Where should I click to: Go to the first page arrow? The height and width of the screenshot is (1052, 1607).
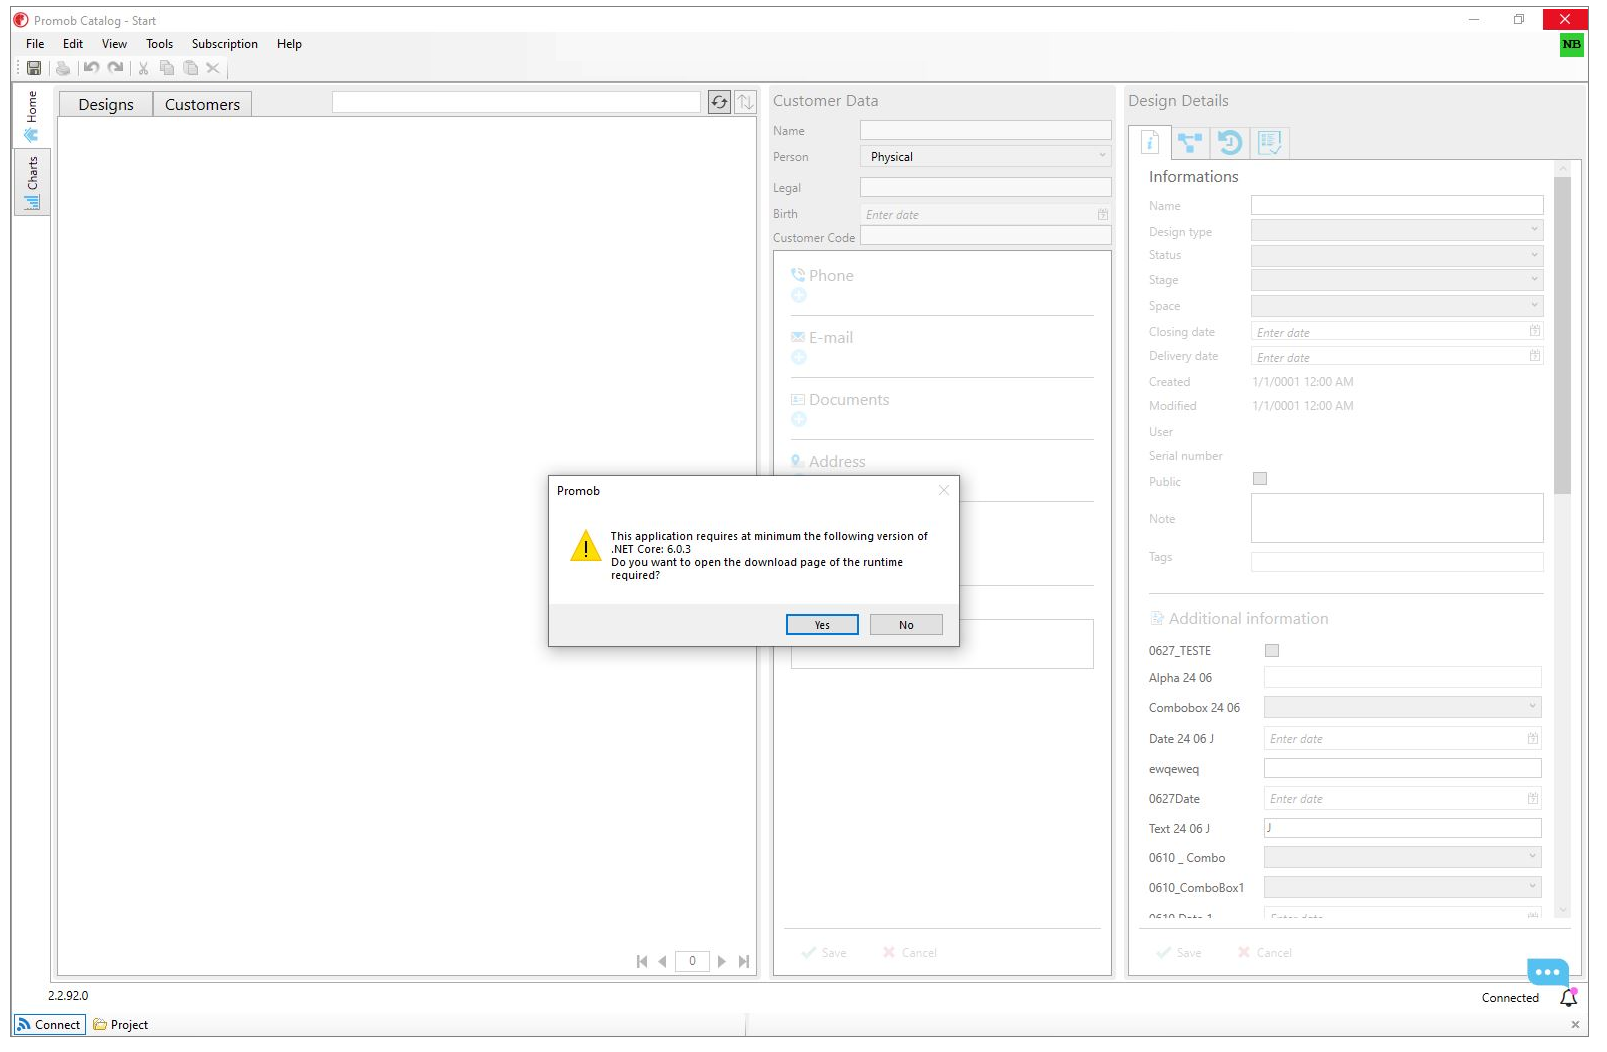[x=642, y=962]
